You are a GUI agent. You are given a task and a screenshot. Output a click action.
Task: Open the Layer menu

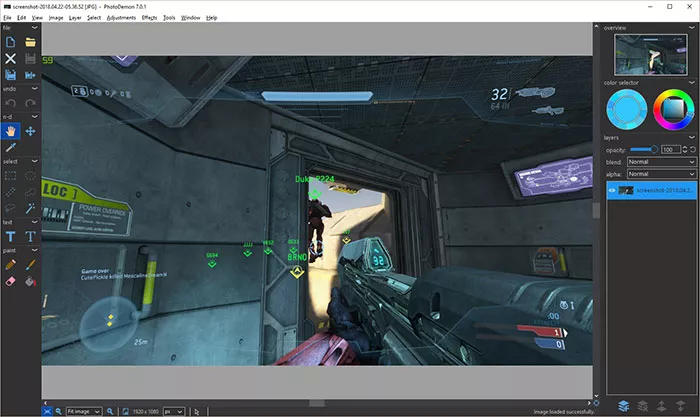[75, 18]
